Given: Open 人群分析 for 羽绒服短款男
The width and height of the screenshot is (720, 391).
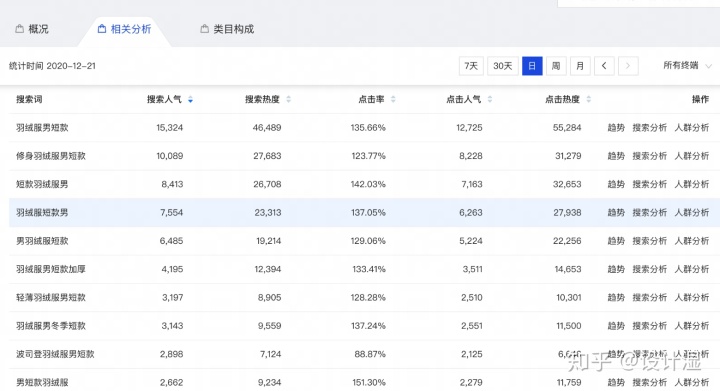Looking at the screenshot, I should (692, 213).
